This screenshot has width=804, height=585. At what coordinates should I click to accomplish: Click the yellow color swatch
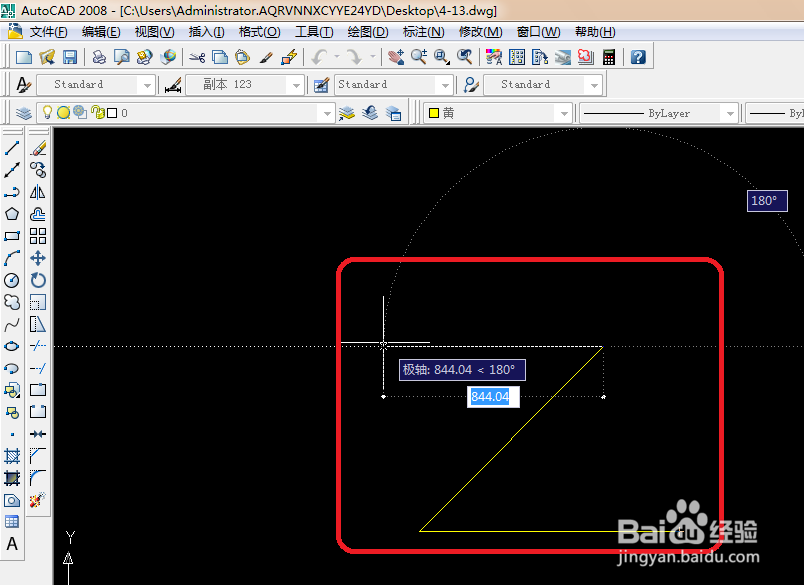(434, 113)
